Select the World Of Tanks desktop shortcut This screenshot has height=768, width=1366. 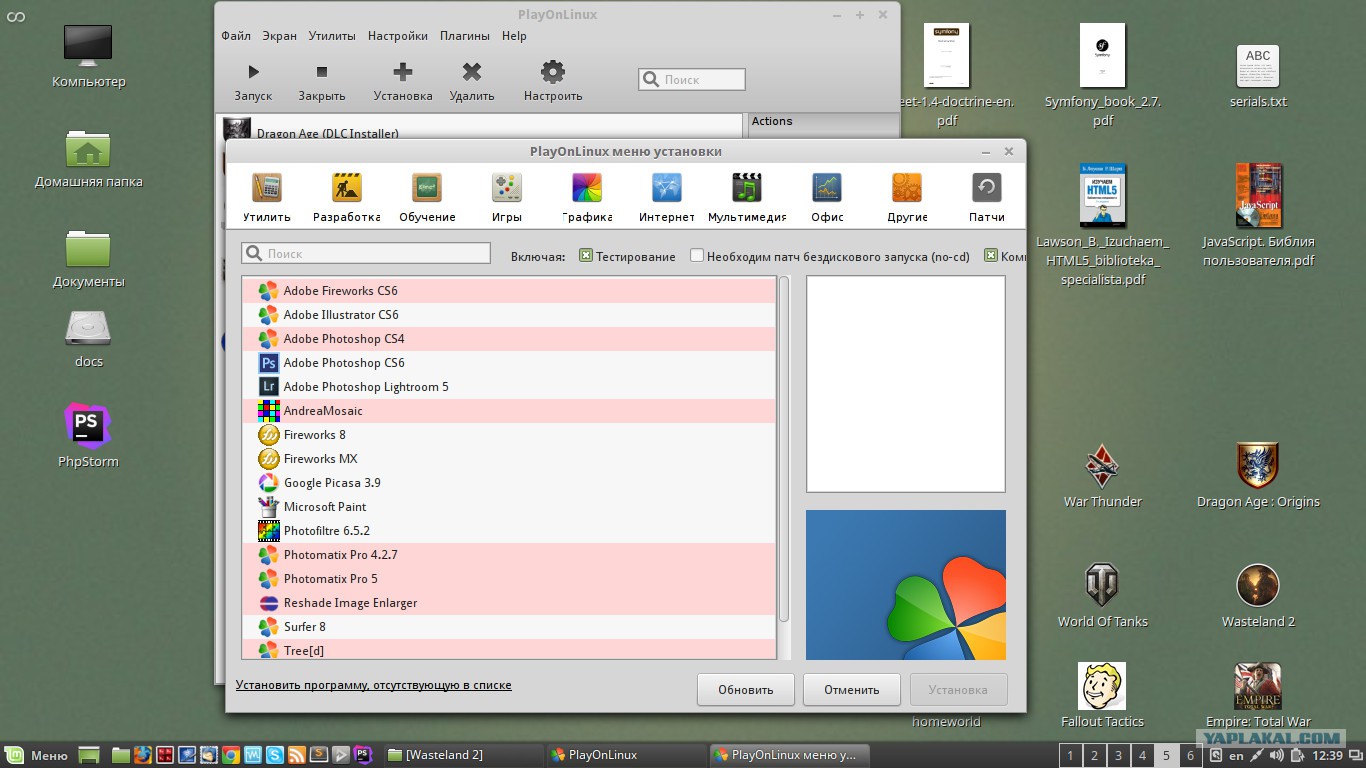pos(1102,596)
